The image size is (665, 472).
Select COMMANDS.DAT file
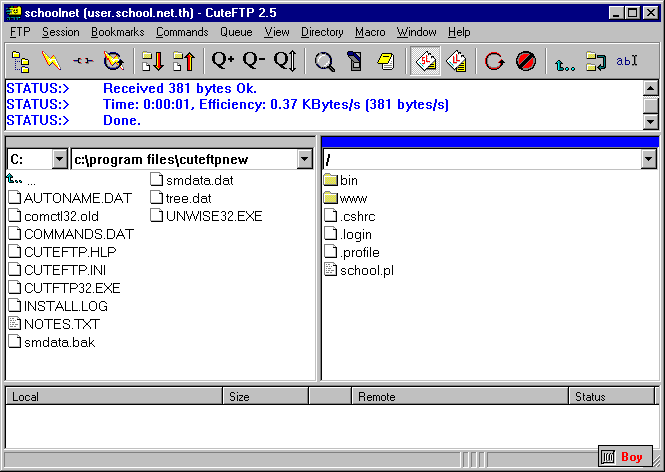[71, 234]
